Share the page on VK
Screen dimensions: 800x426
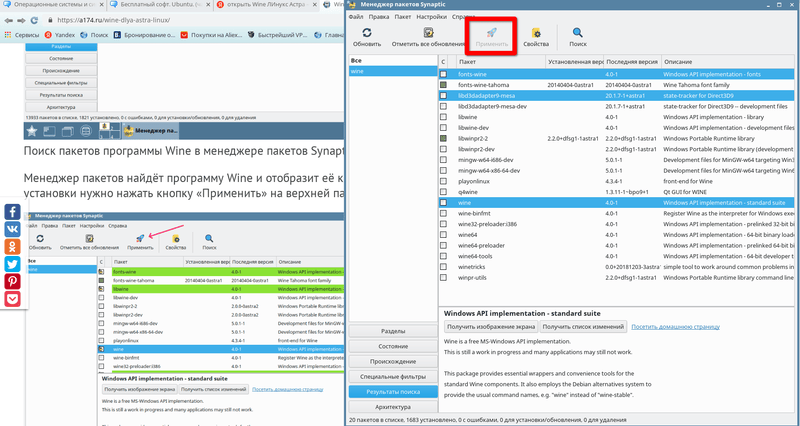tap(12, 229)
